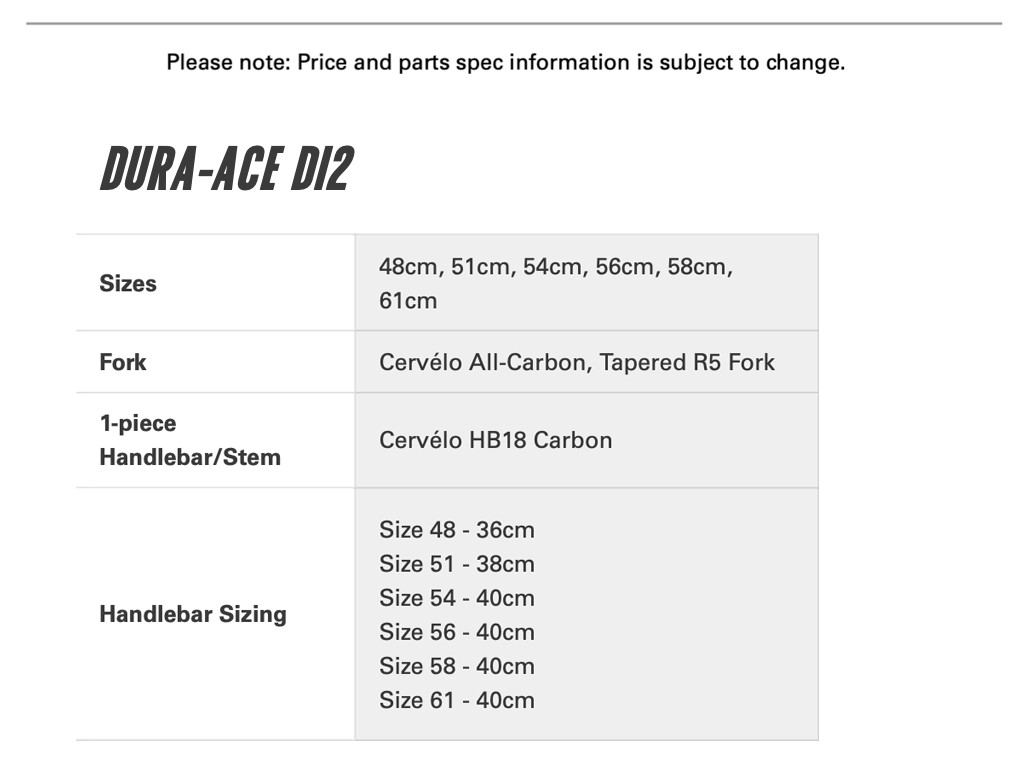Screen dimensions: 1024x768
Task: Click the 48cm to 61cm sizes list
Action: coord(555,283)
